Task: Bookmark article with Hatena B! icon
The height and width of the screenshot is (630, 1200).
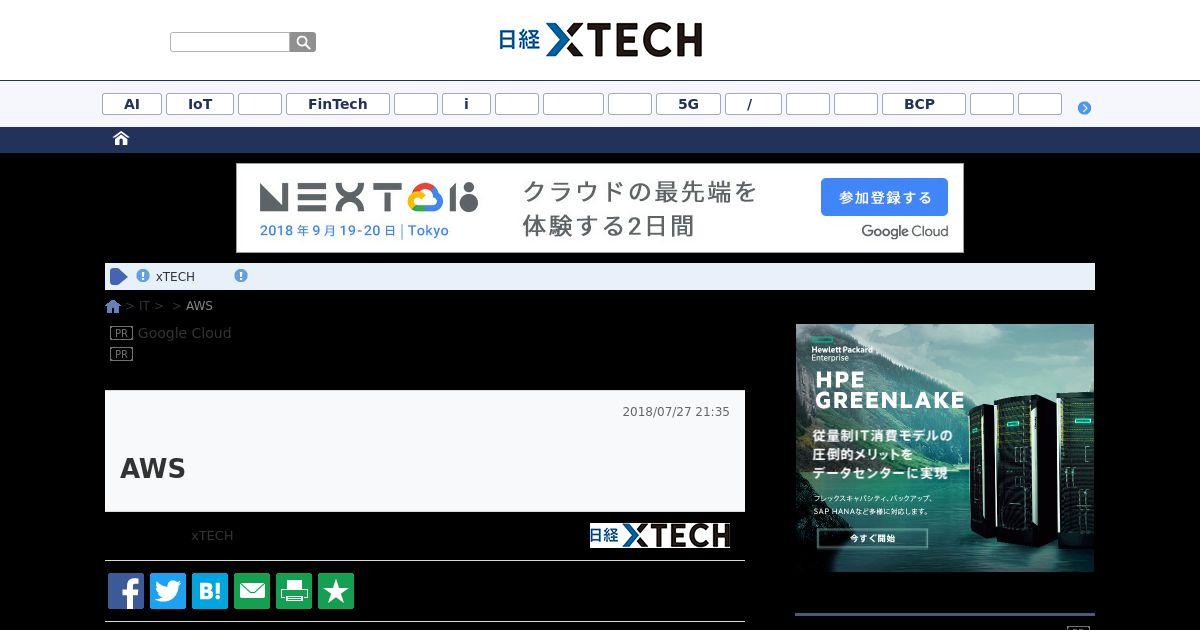Action: coord(210,591)
